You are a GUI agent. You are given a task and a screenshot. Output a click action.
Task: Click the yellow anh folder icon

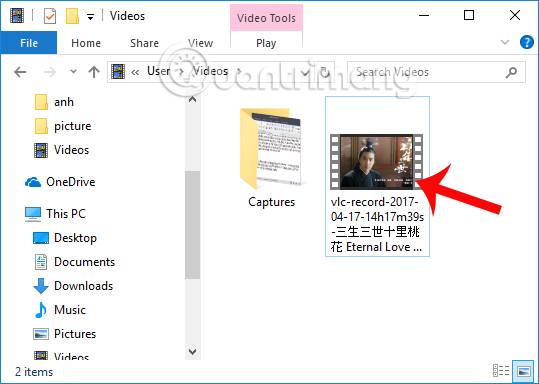[x=41, y=102]
